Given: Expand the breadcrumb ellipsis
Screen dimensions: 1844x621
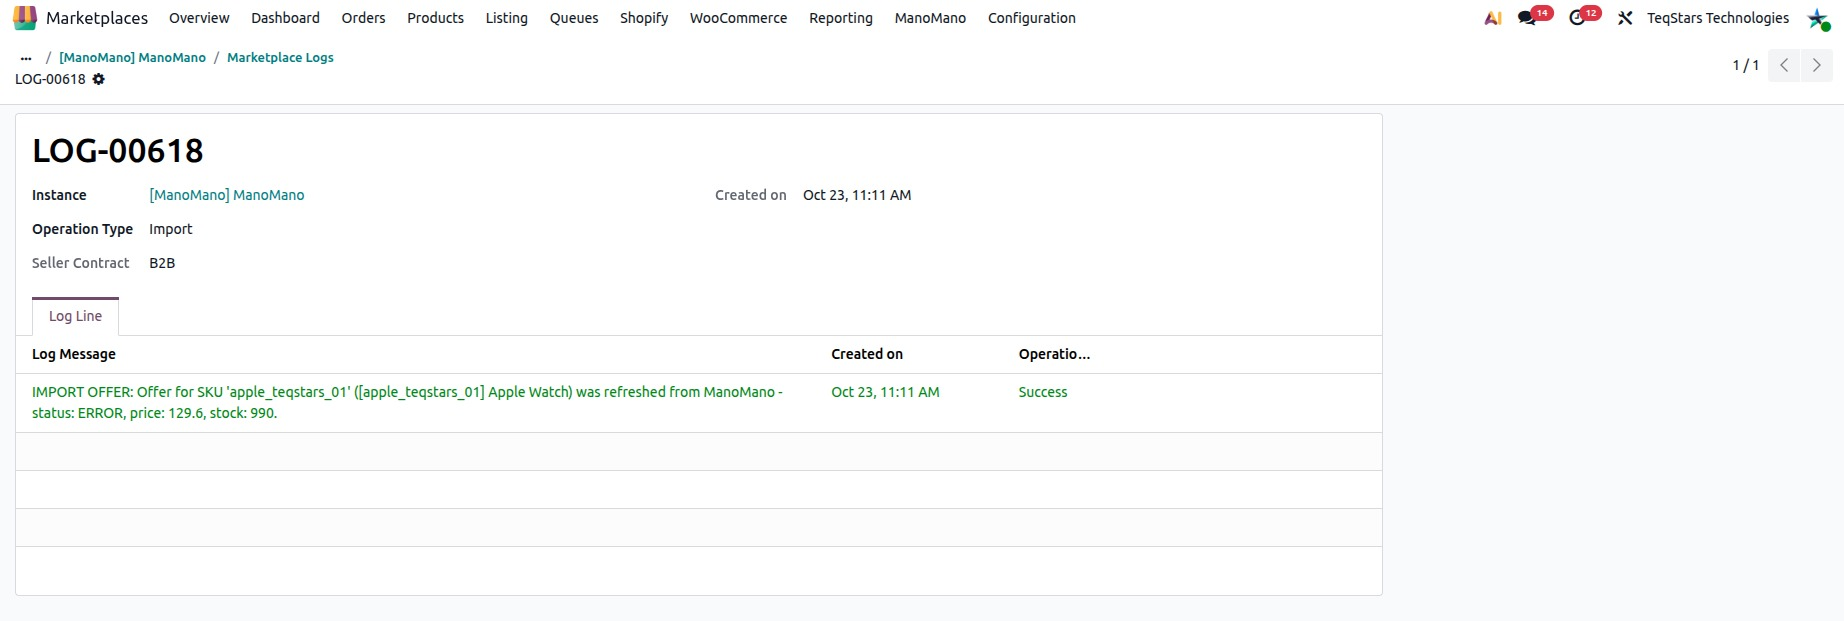Looking at the screenshot, I should point(26,58).
